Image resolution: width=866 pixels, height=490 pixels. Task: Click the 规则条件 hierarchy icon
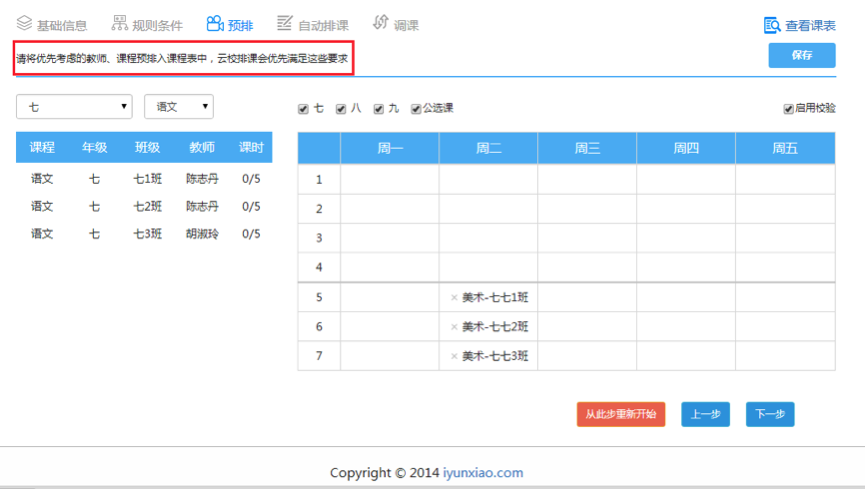(x=120, y=23)
